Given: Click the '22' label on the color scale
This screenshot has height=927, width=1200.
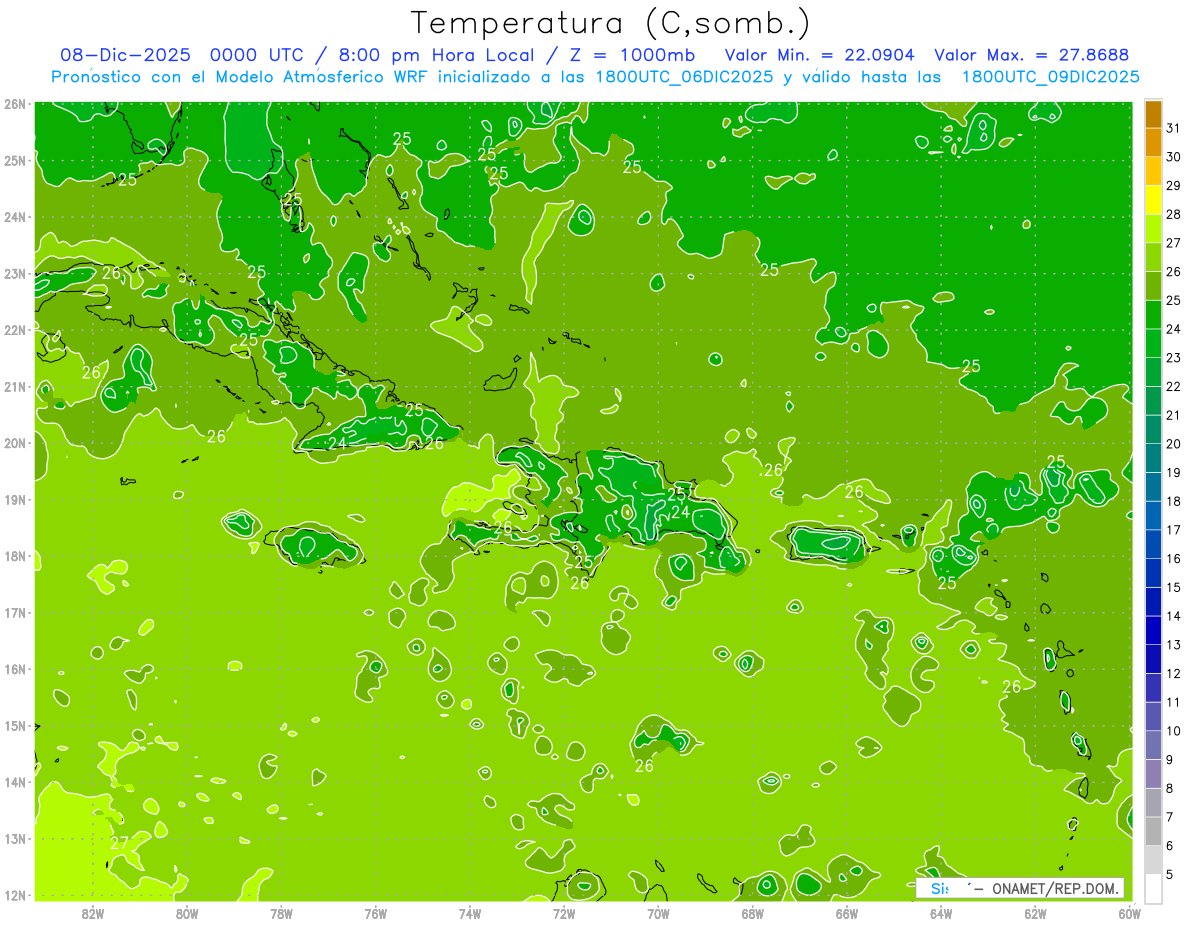Looking at the screenshot, I should pyautogui.click(x=1173, y=386).
